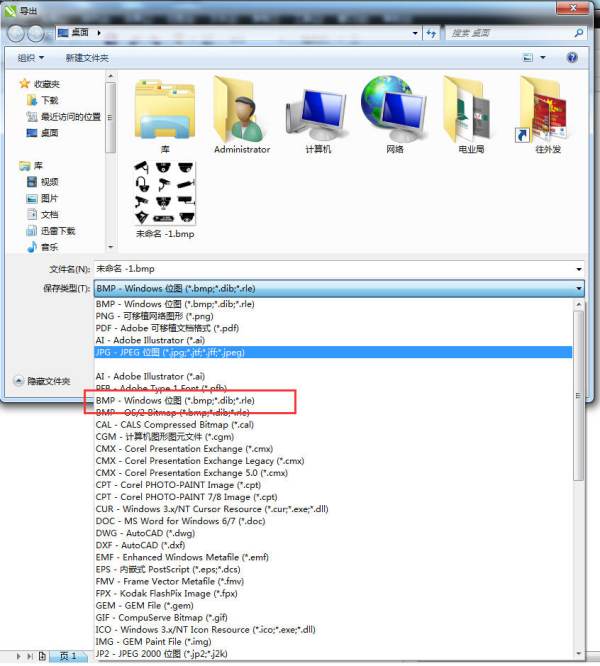This screenshot has width=600, height=666.
Task: Click the search 桌面 input field
Action: pyautogui.click(x=510, y=33)
